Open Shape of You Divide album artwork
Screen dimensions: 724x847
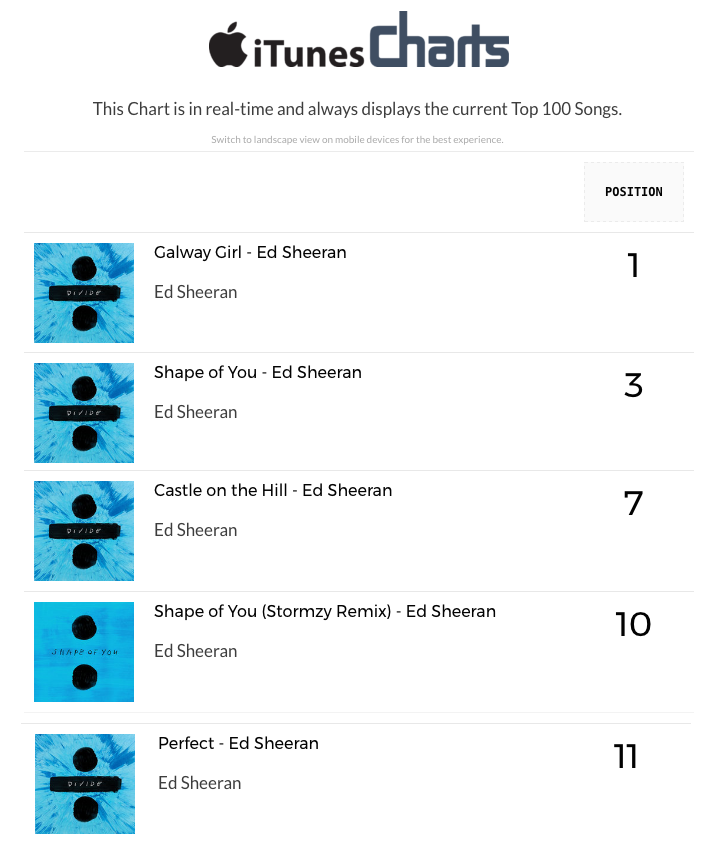(84, 413)
